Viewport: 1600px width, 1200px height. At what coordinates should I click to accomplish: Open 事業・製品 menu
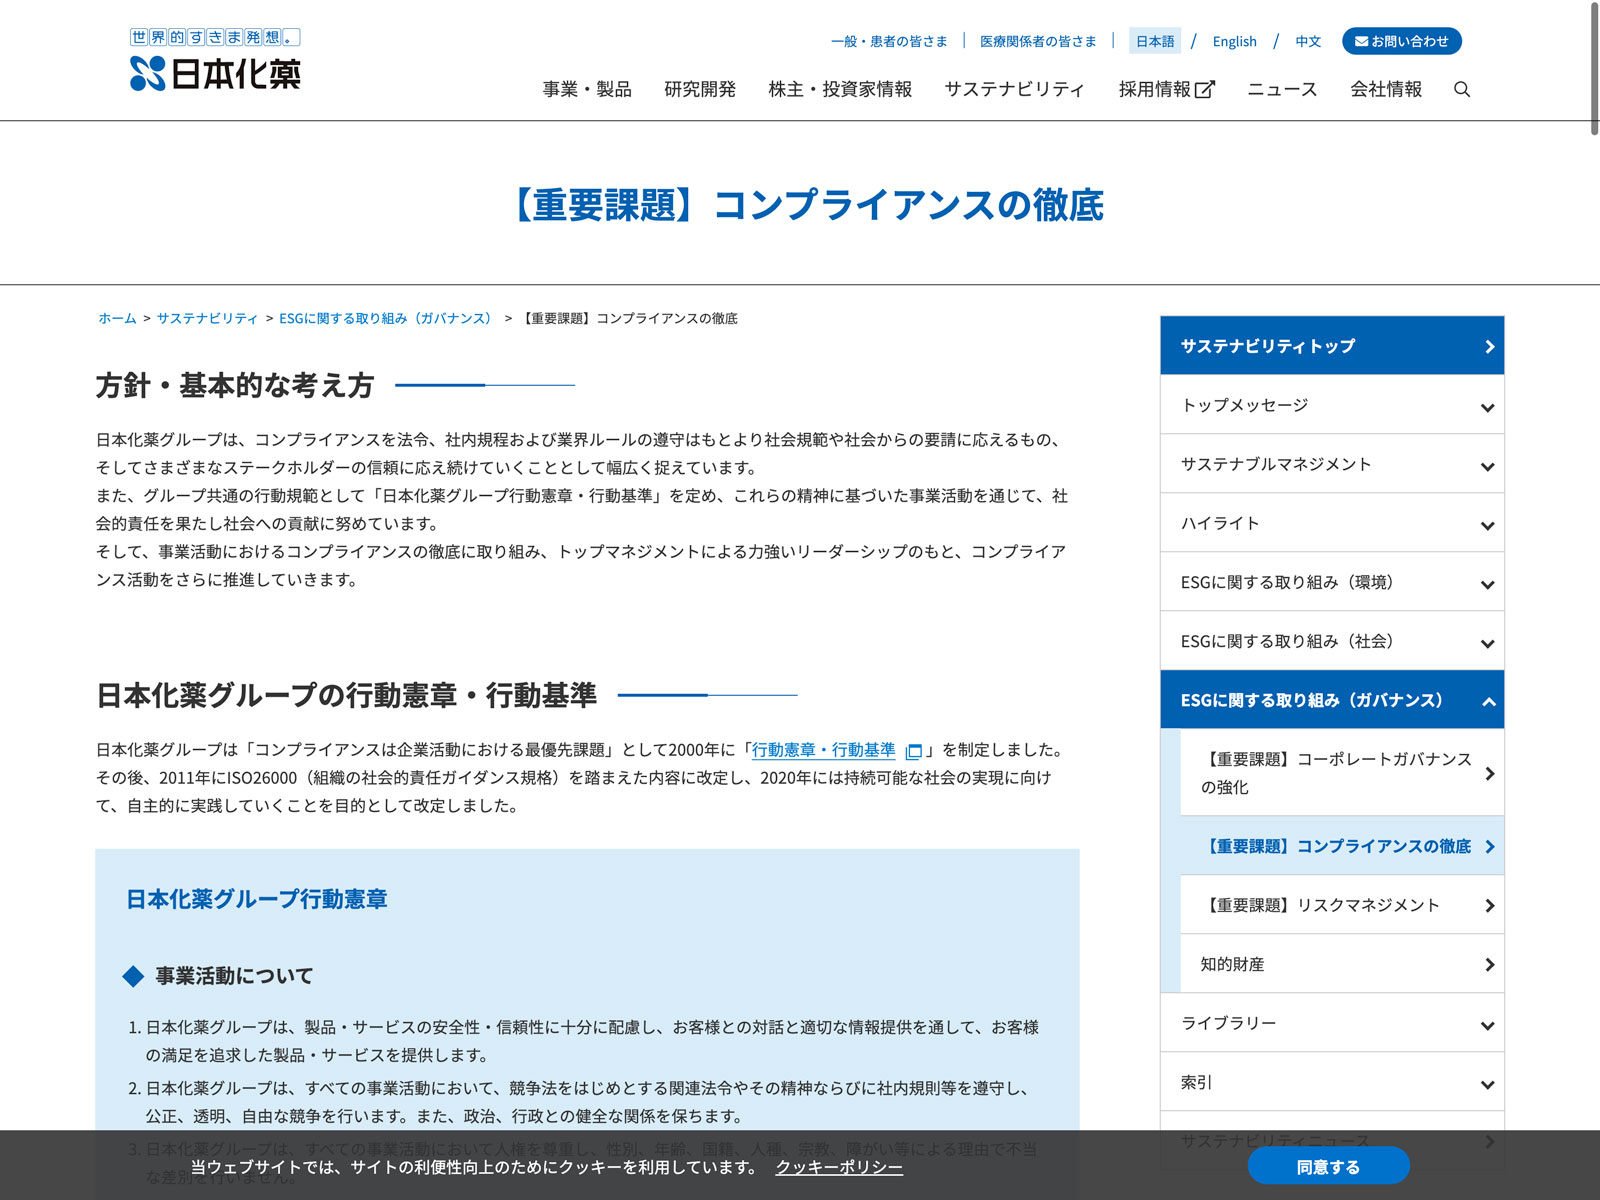pyautogui.click(x=587, y=90)
